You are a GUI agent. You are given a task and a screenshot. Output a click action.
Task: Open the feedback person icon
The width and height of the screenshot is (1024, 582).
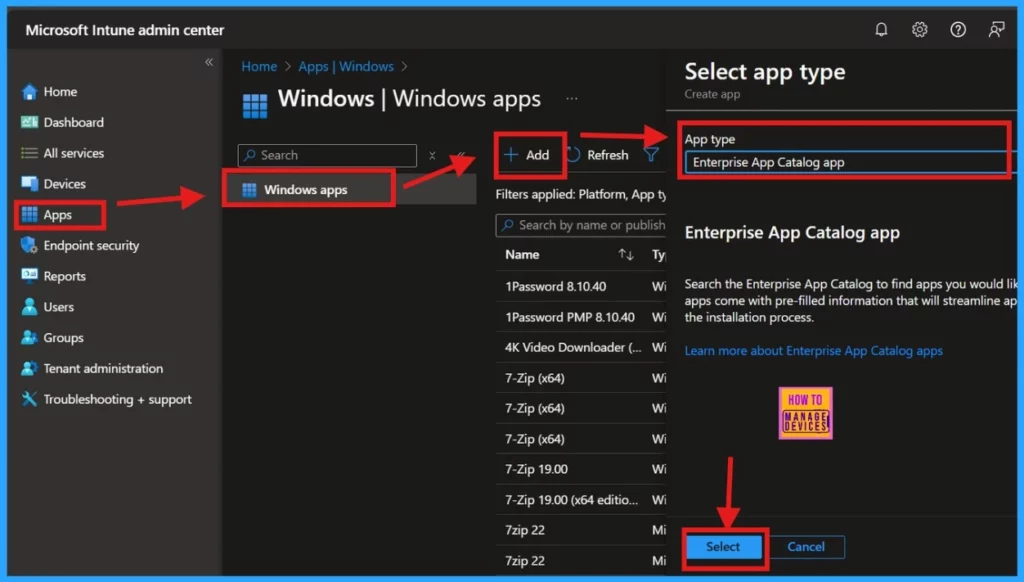[x=996, y=29]
